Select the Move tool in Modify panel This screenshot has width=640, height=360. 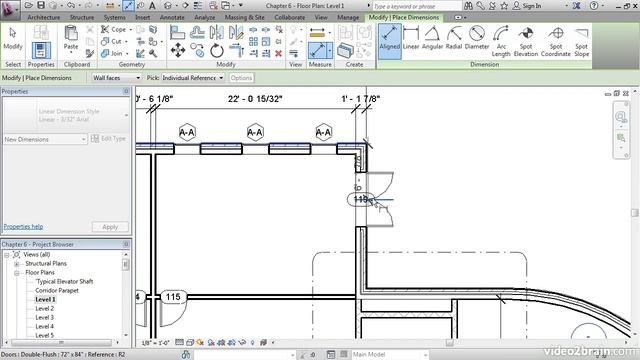tap(178, 51)
